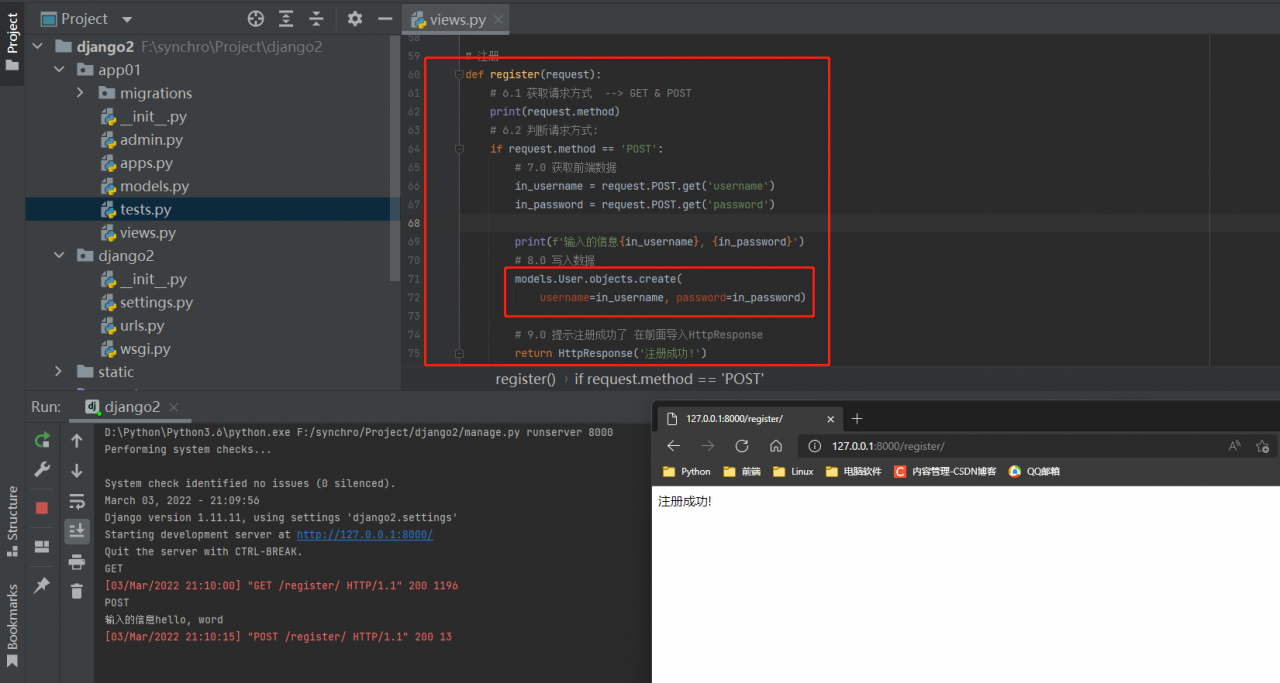Image resolution: width=1280 pixels, height=683 pixels.
Task: Click the print icon in Run panel
Action: (x=77, y=562)
